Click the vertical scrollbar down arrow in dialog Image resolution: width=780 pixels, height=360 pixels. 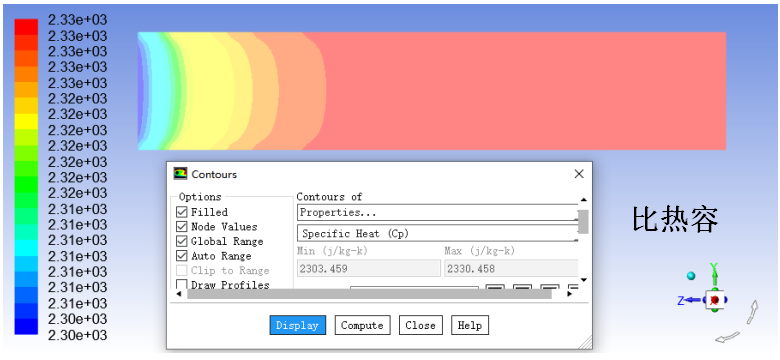584,280
